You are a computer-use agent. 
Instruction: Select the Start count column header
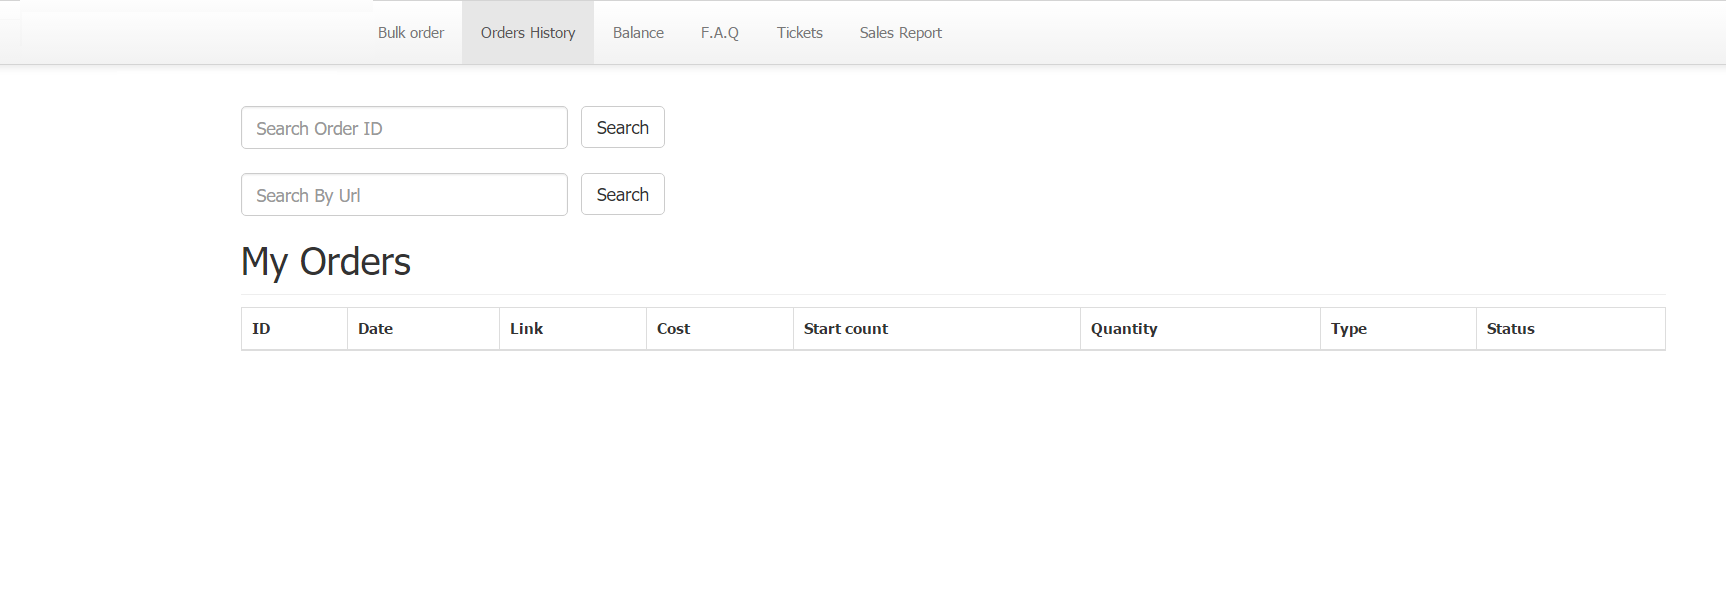click(845, 329)
